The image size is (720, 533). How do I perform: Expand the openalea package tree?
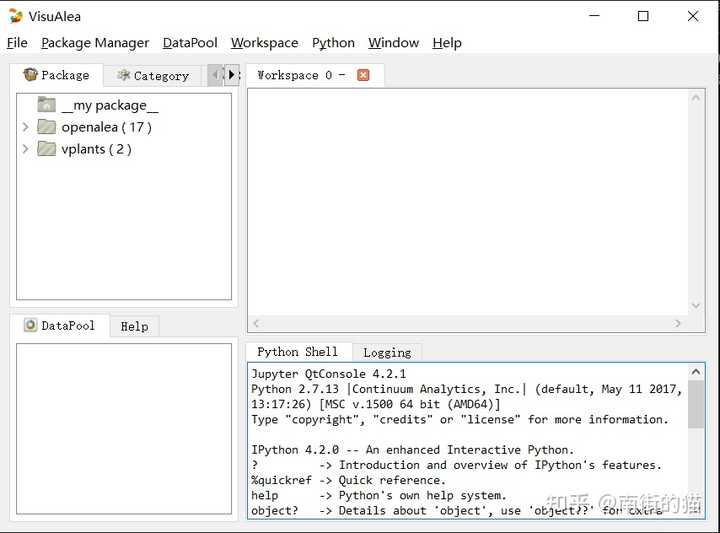pyautogui.click(x=25, y=127)
